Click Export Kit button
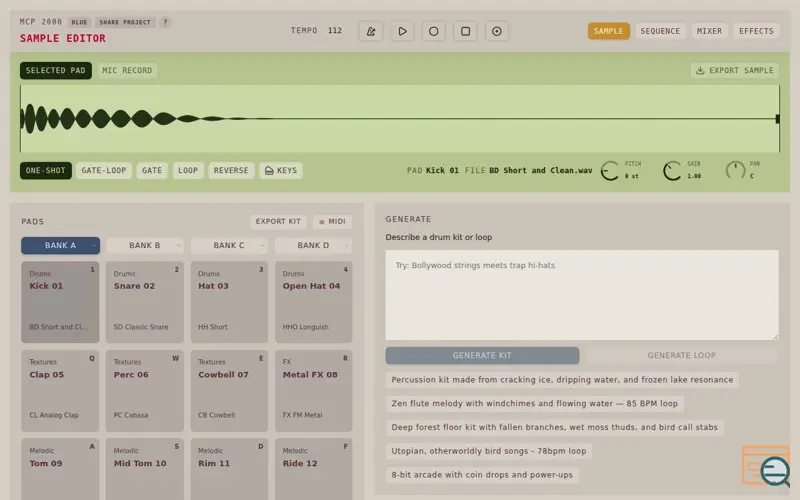Viewport: 800px width, 500px height. click(x=278, y=221)
